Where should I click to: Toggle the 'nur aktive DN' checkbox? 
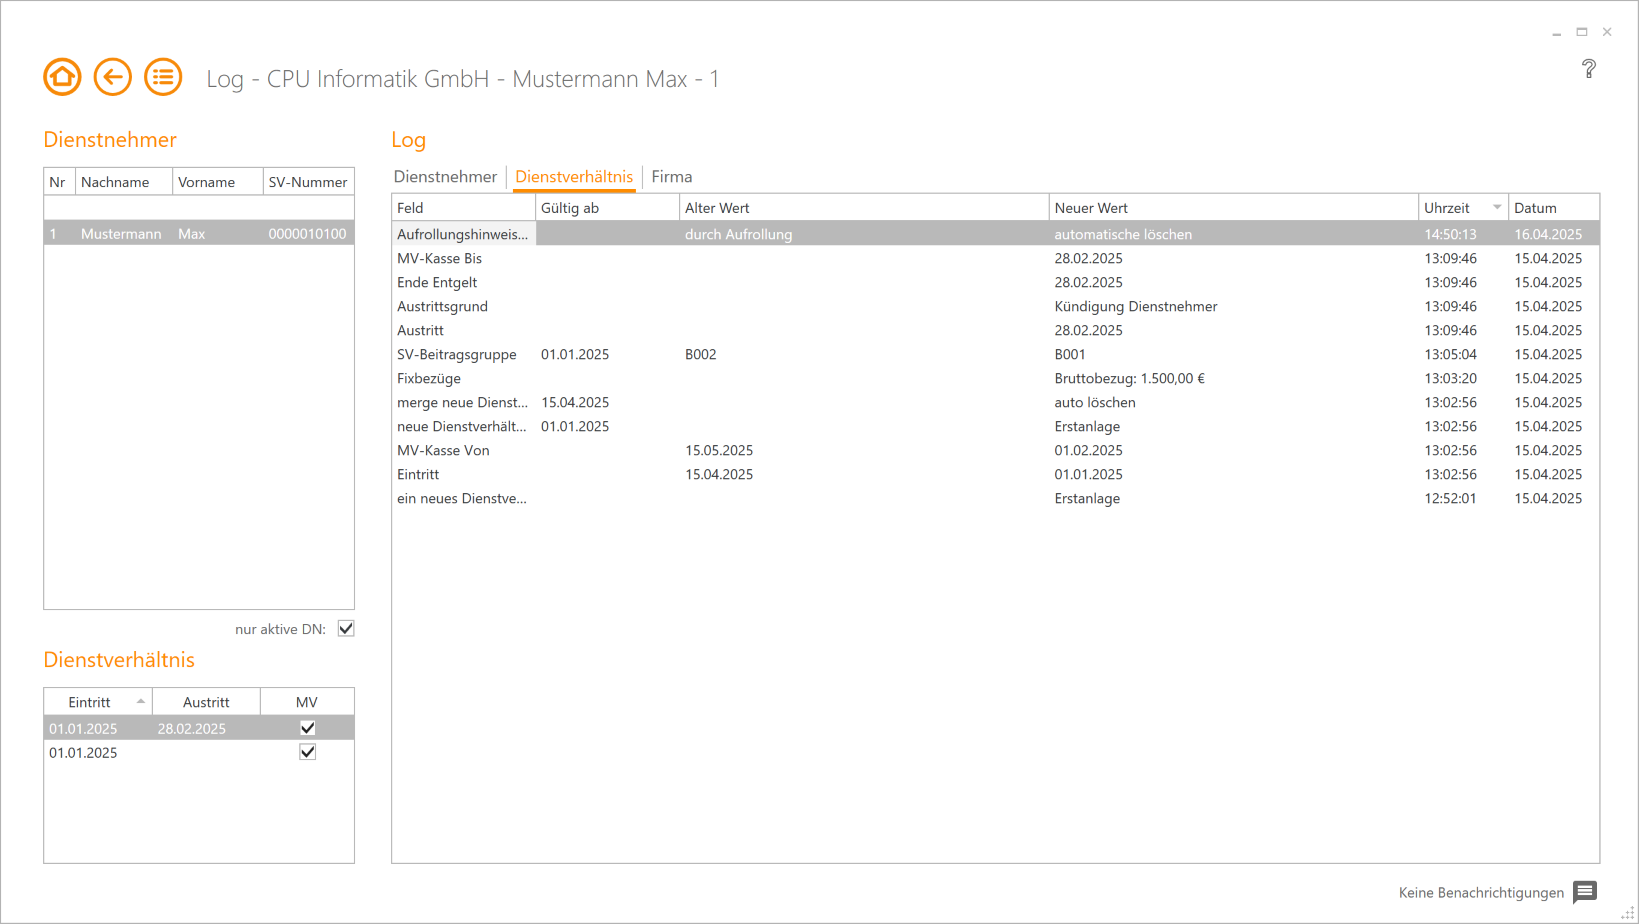pyautogui.click(x=346, y=629)
